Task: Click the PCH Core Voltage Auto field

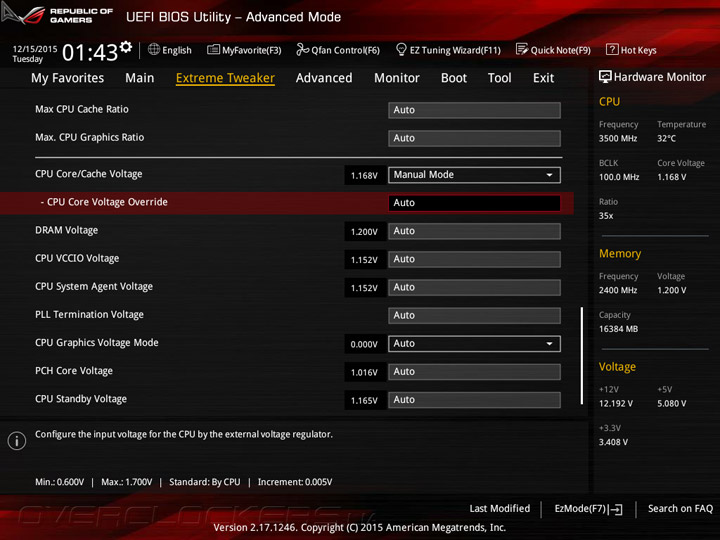Action: point(474,372)
